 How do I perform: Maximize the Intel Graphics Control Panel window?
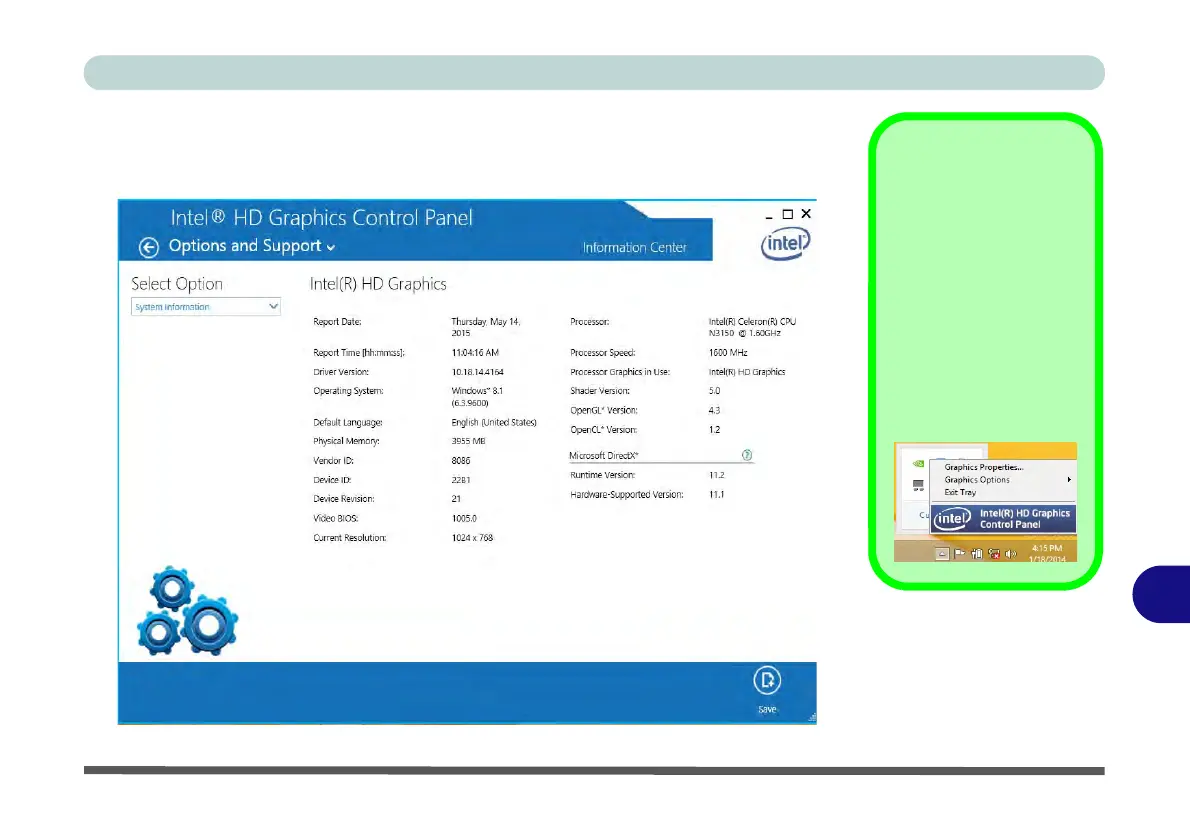click(x=788, y=215)
